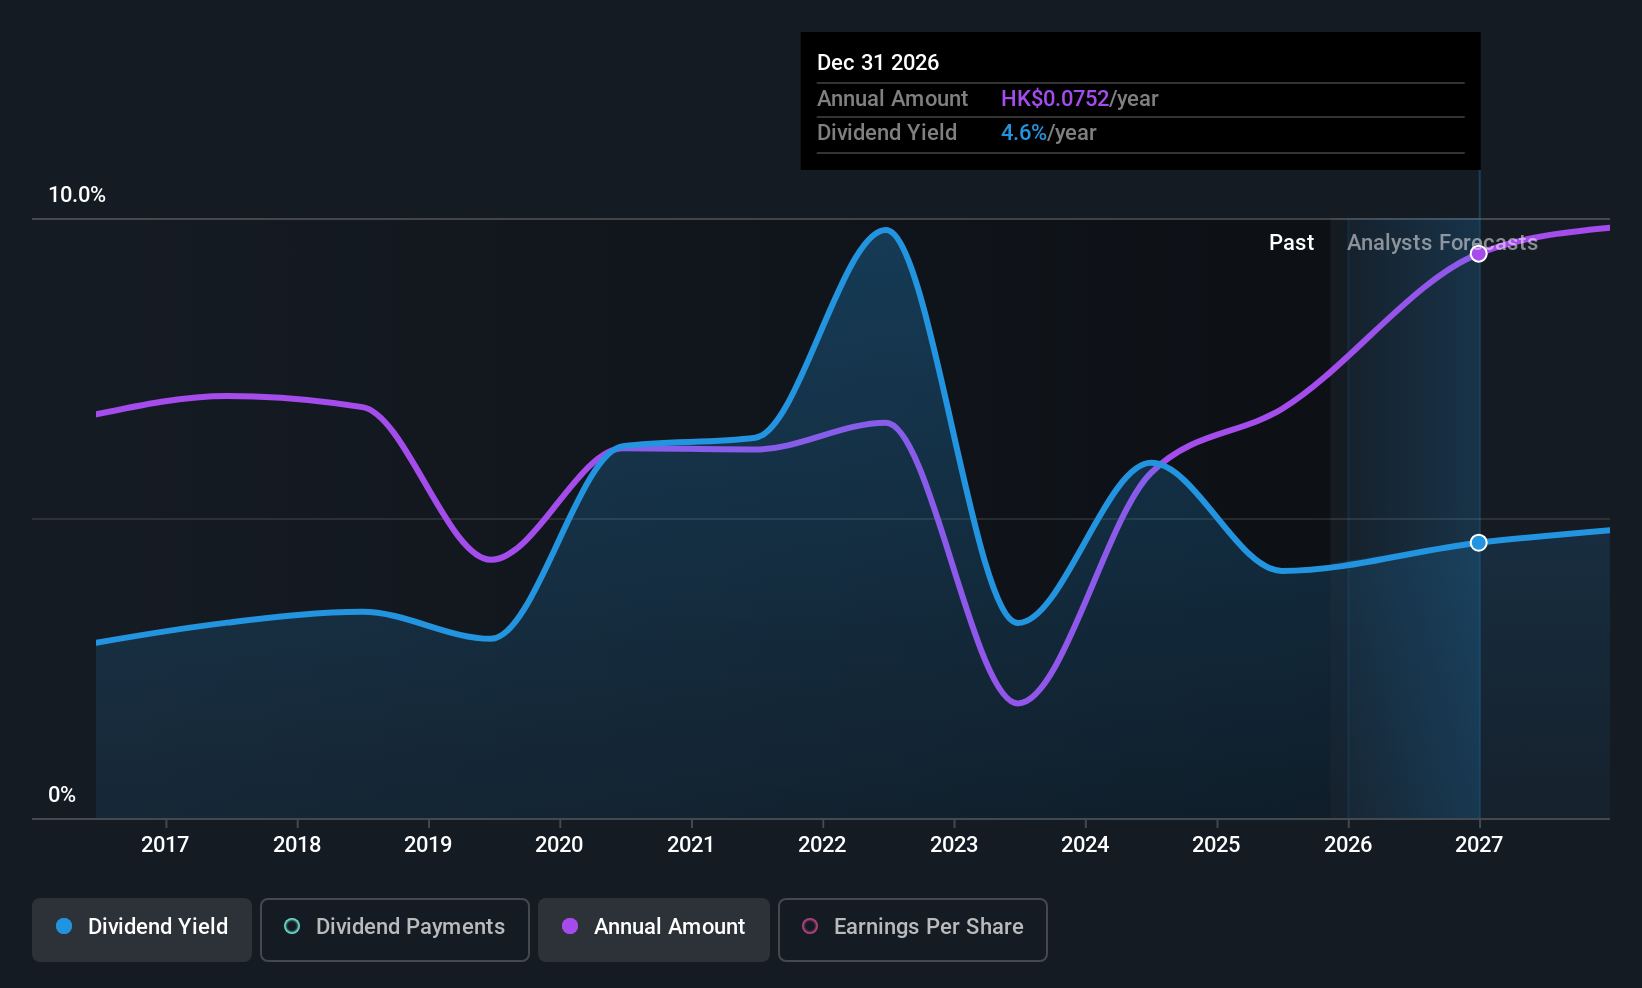The image size is (1642, 988).
Task: Enable the Earnings Per Share series
Action: click(912, 929)
